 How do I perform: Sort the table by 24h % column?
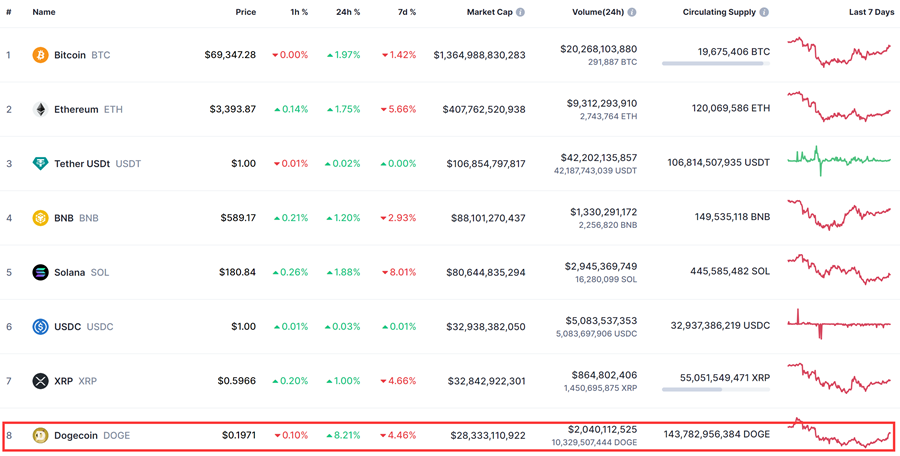(x=346, y=13)
